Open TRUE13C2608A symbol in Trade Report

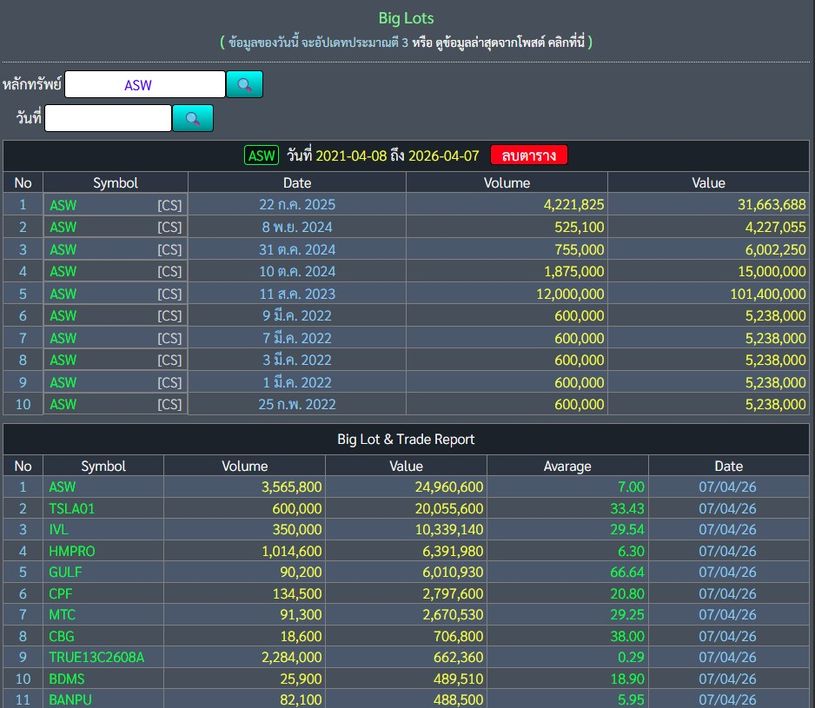tap(96, 657)
